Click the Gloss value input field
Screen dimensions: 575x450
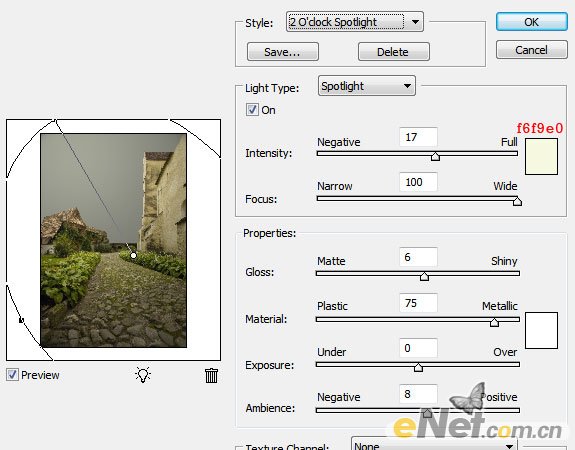(x=418, y=257)
